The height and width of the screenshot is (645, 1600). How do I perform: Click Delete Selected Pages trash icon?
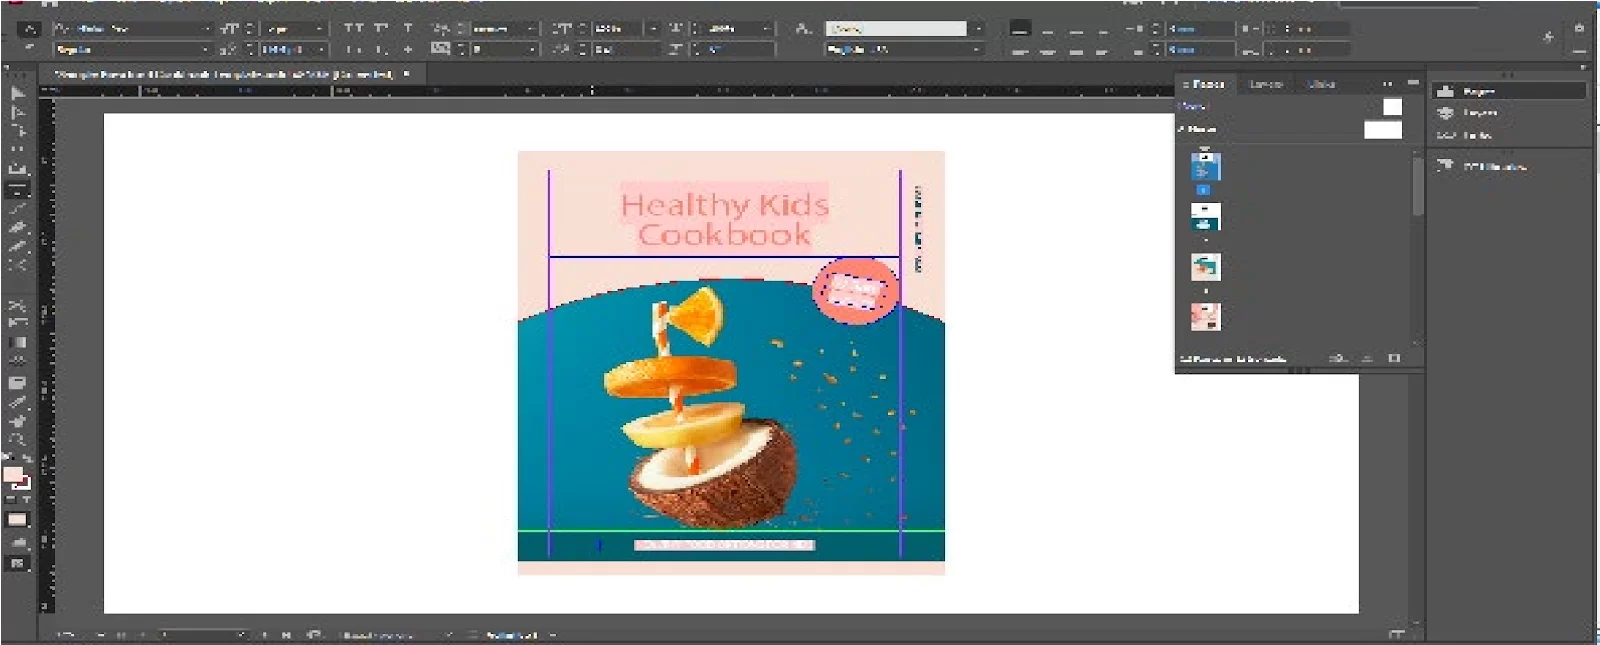point(1395,358)
